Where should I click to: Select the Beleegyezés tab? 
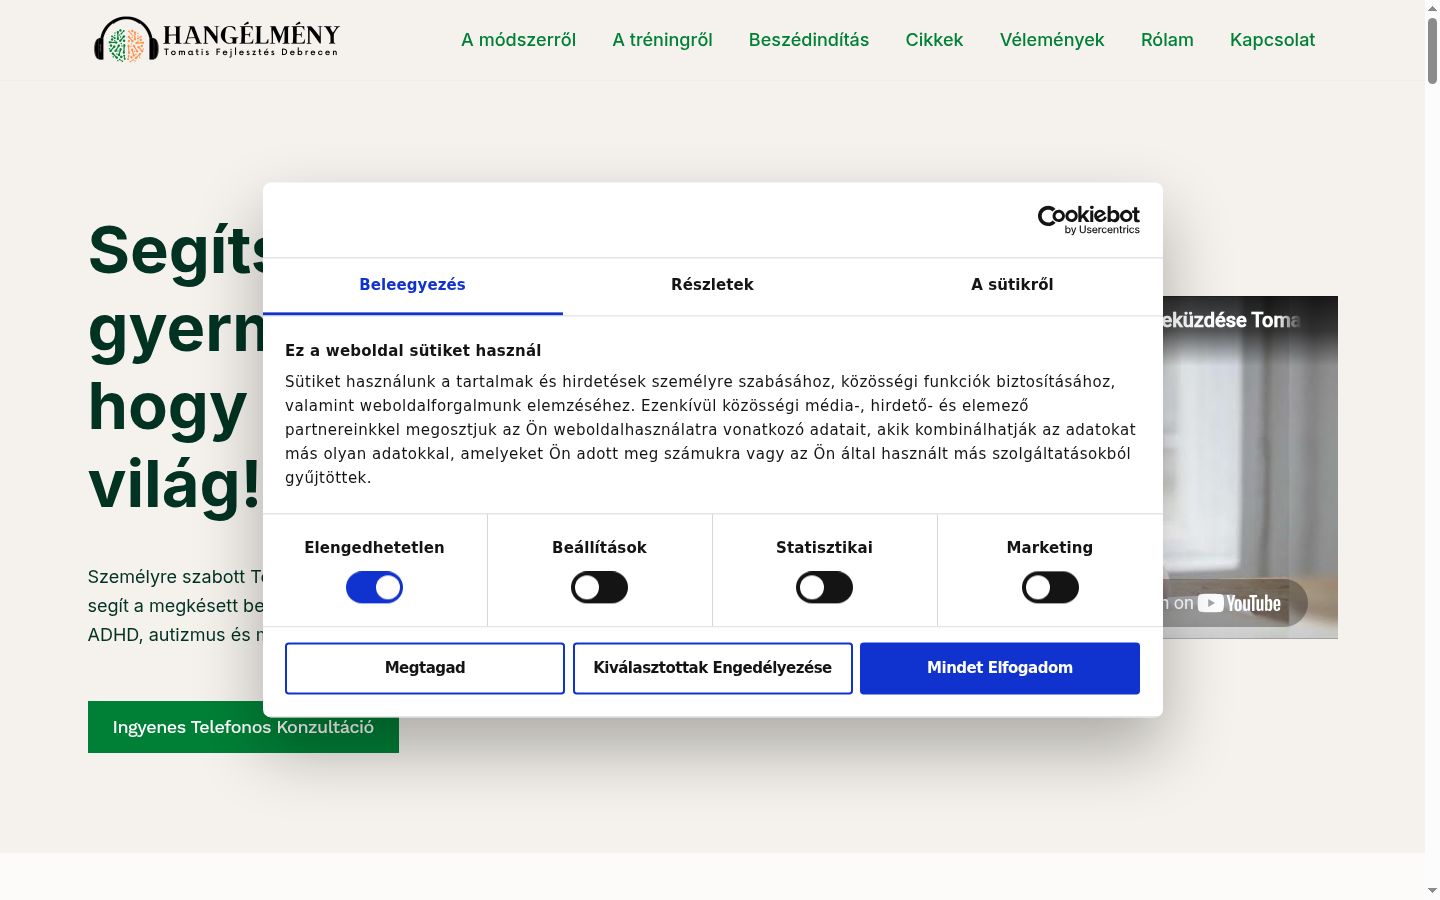pyautogui.click(x=412, y=285)
